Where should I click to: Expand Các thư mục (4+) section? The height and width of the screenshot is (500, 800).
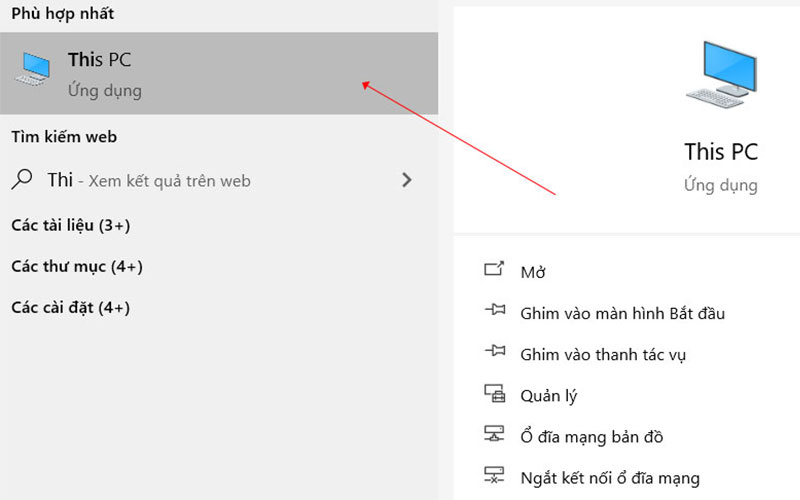(x=77, y=266)
